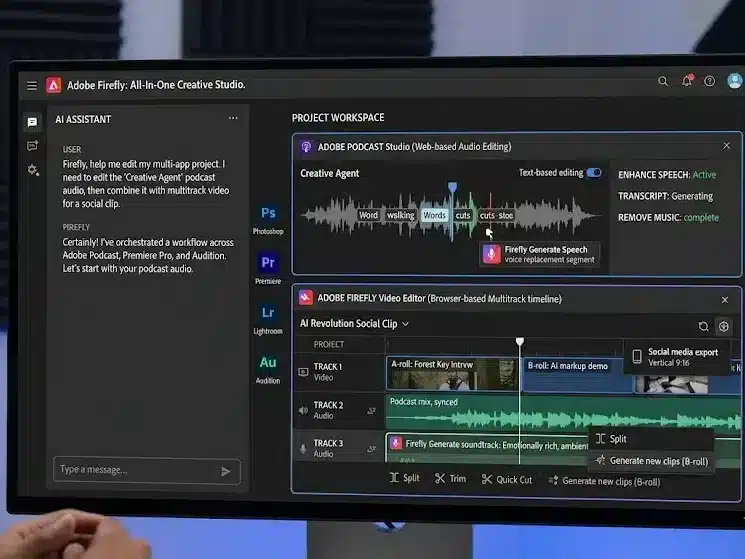Select the Firefly Generate soundtrack clip
The width and height of the screenshot is (745, 559).
coord(487,448)
